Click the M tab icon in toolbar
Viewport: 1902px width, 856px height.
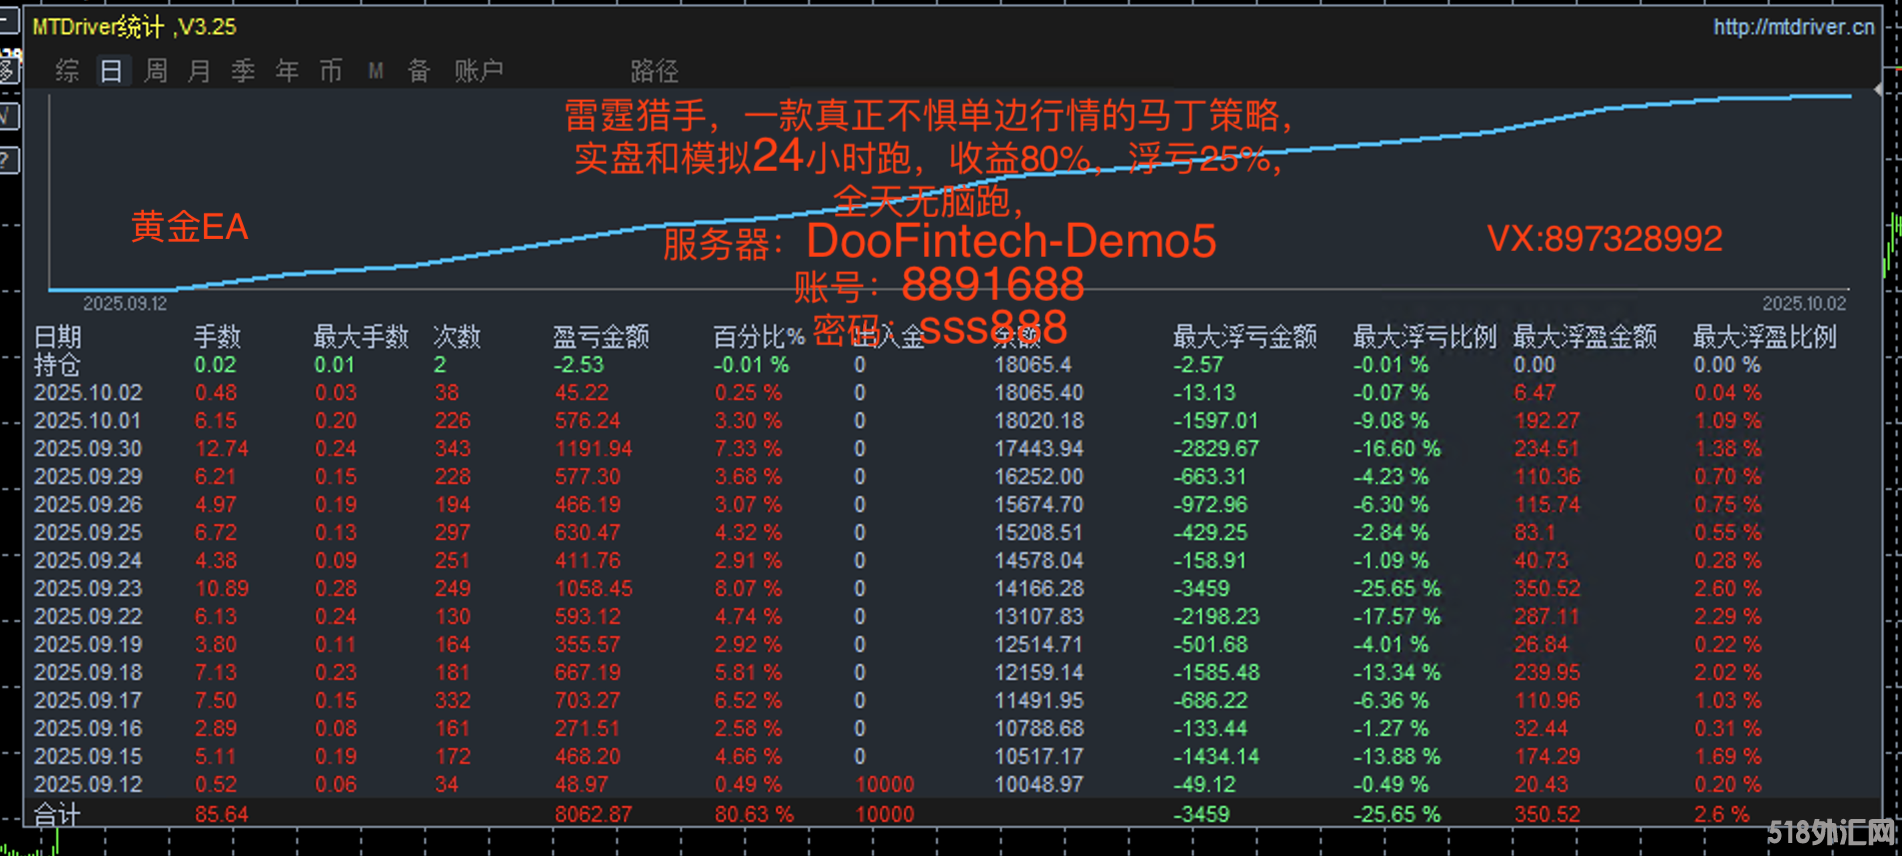[375, 71]
